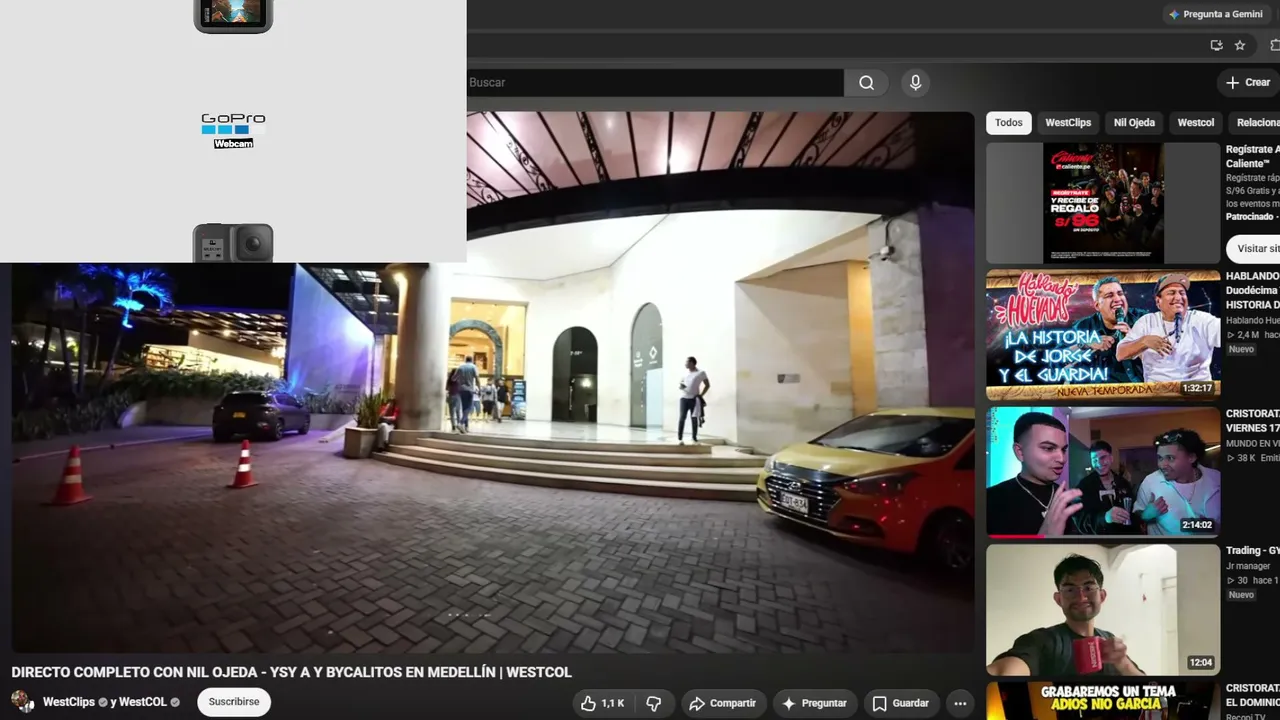Save video with Guardar button
1280x720 pixels.
tap(900, 703)
